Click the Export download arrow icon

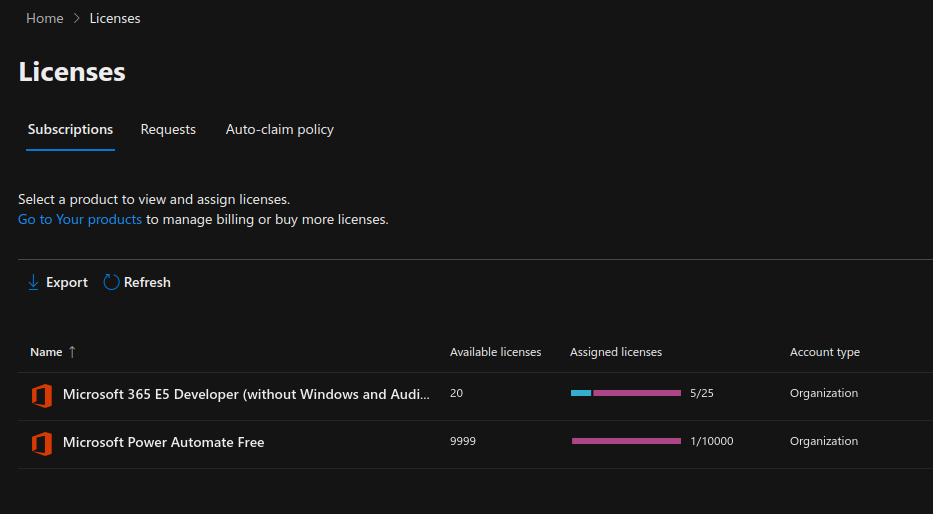pyautogui.click(x=33, y=282)
